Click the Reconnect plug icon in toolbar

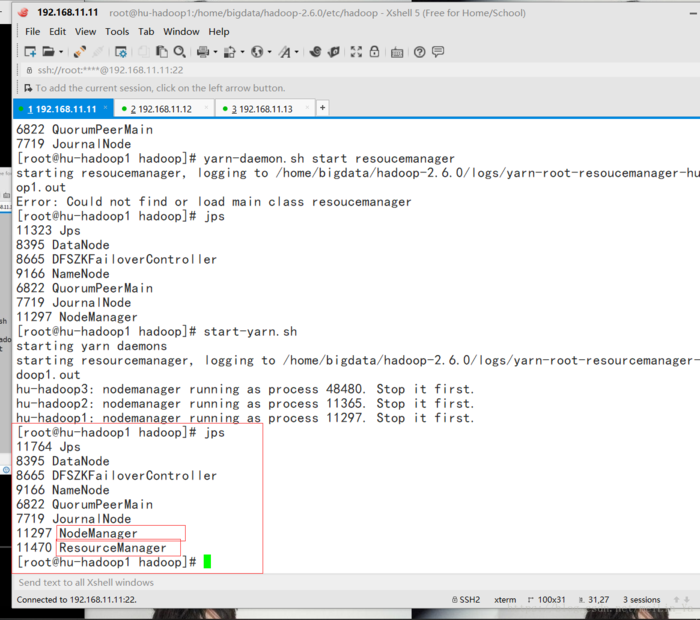tap(80, 52)
